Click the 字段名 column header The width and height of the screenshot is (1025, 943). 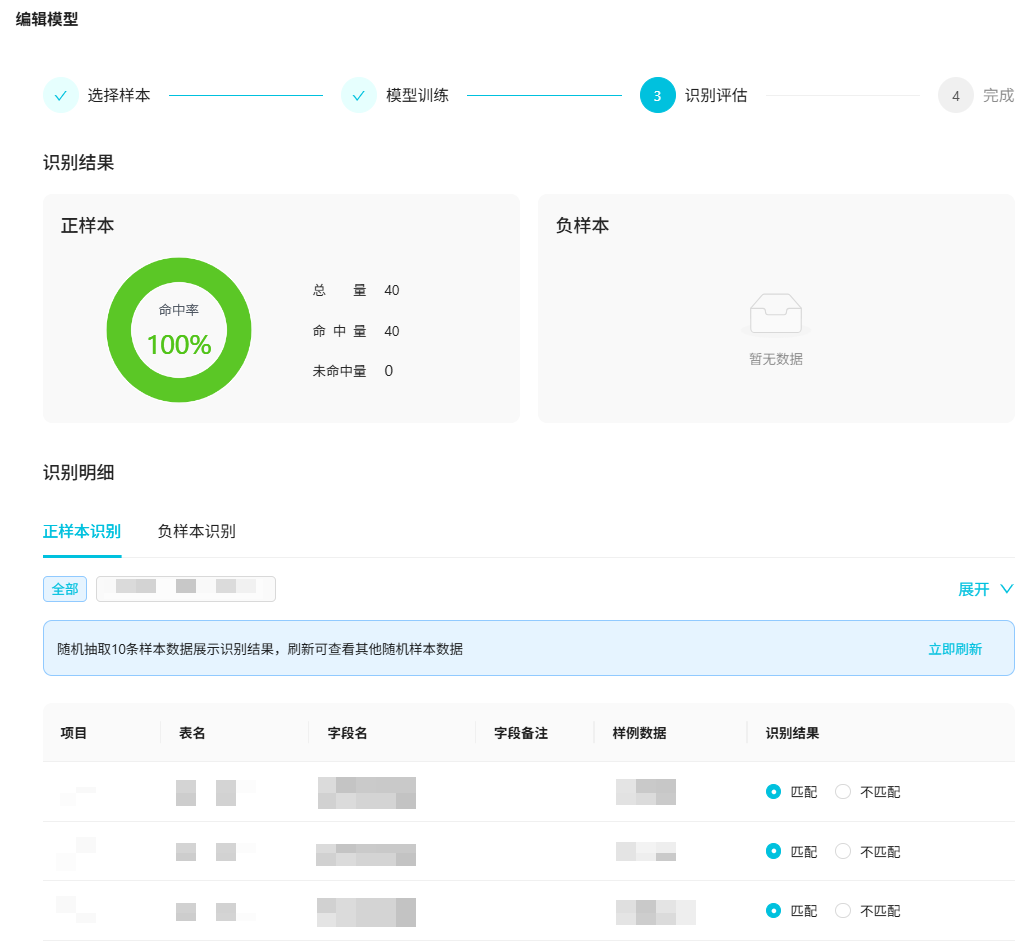(347, 733)
